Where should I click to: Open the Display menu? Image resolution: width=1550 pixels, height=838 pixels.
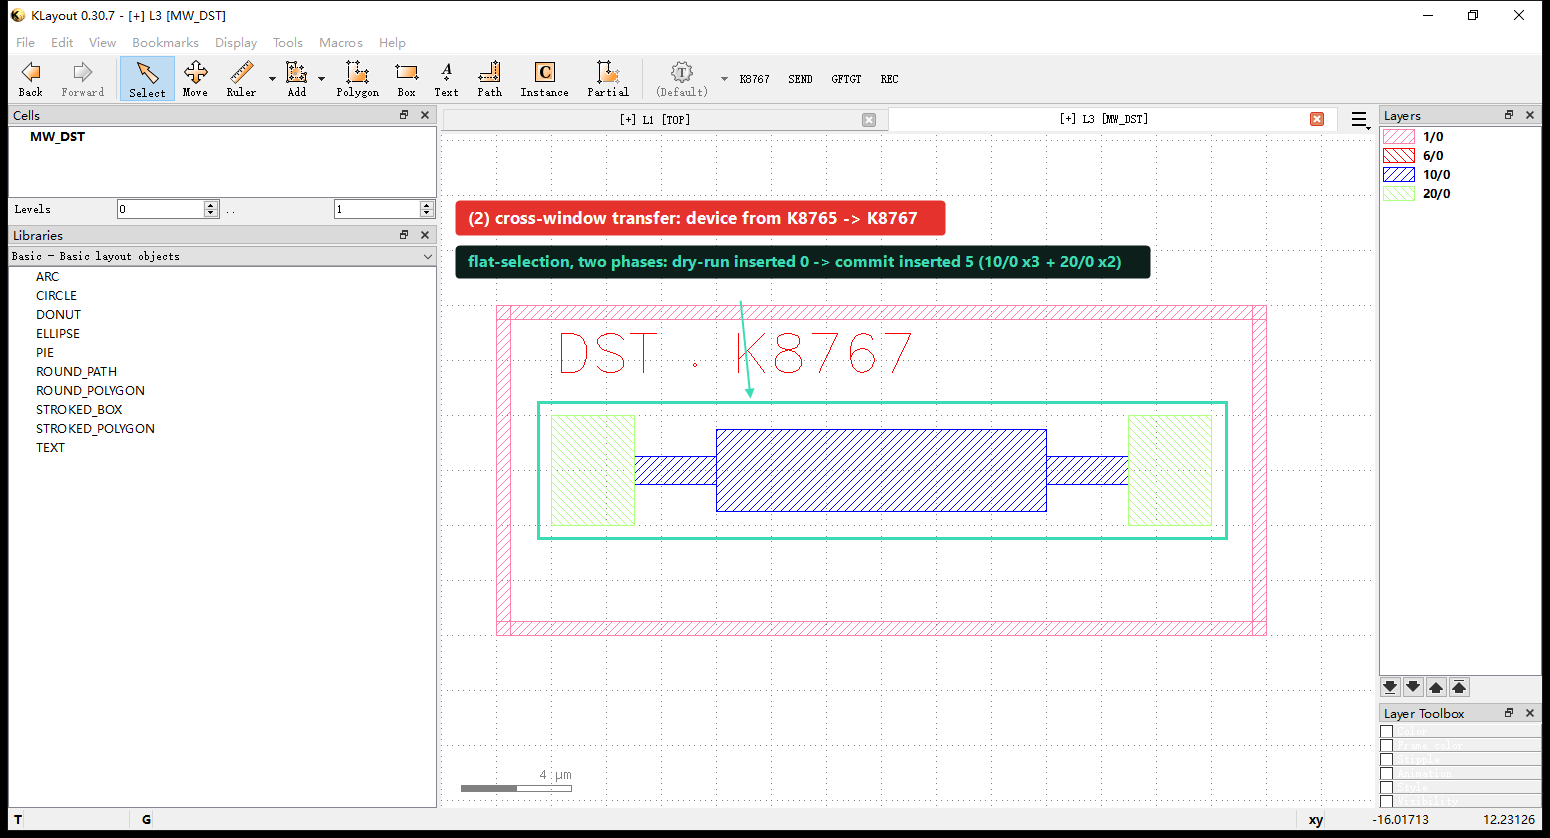point(236,43)
